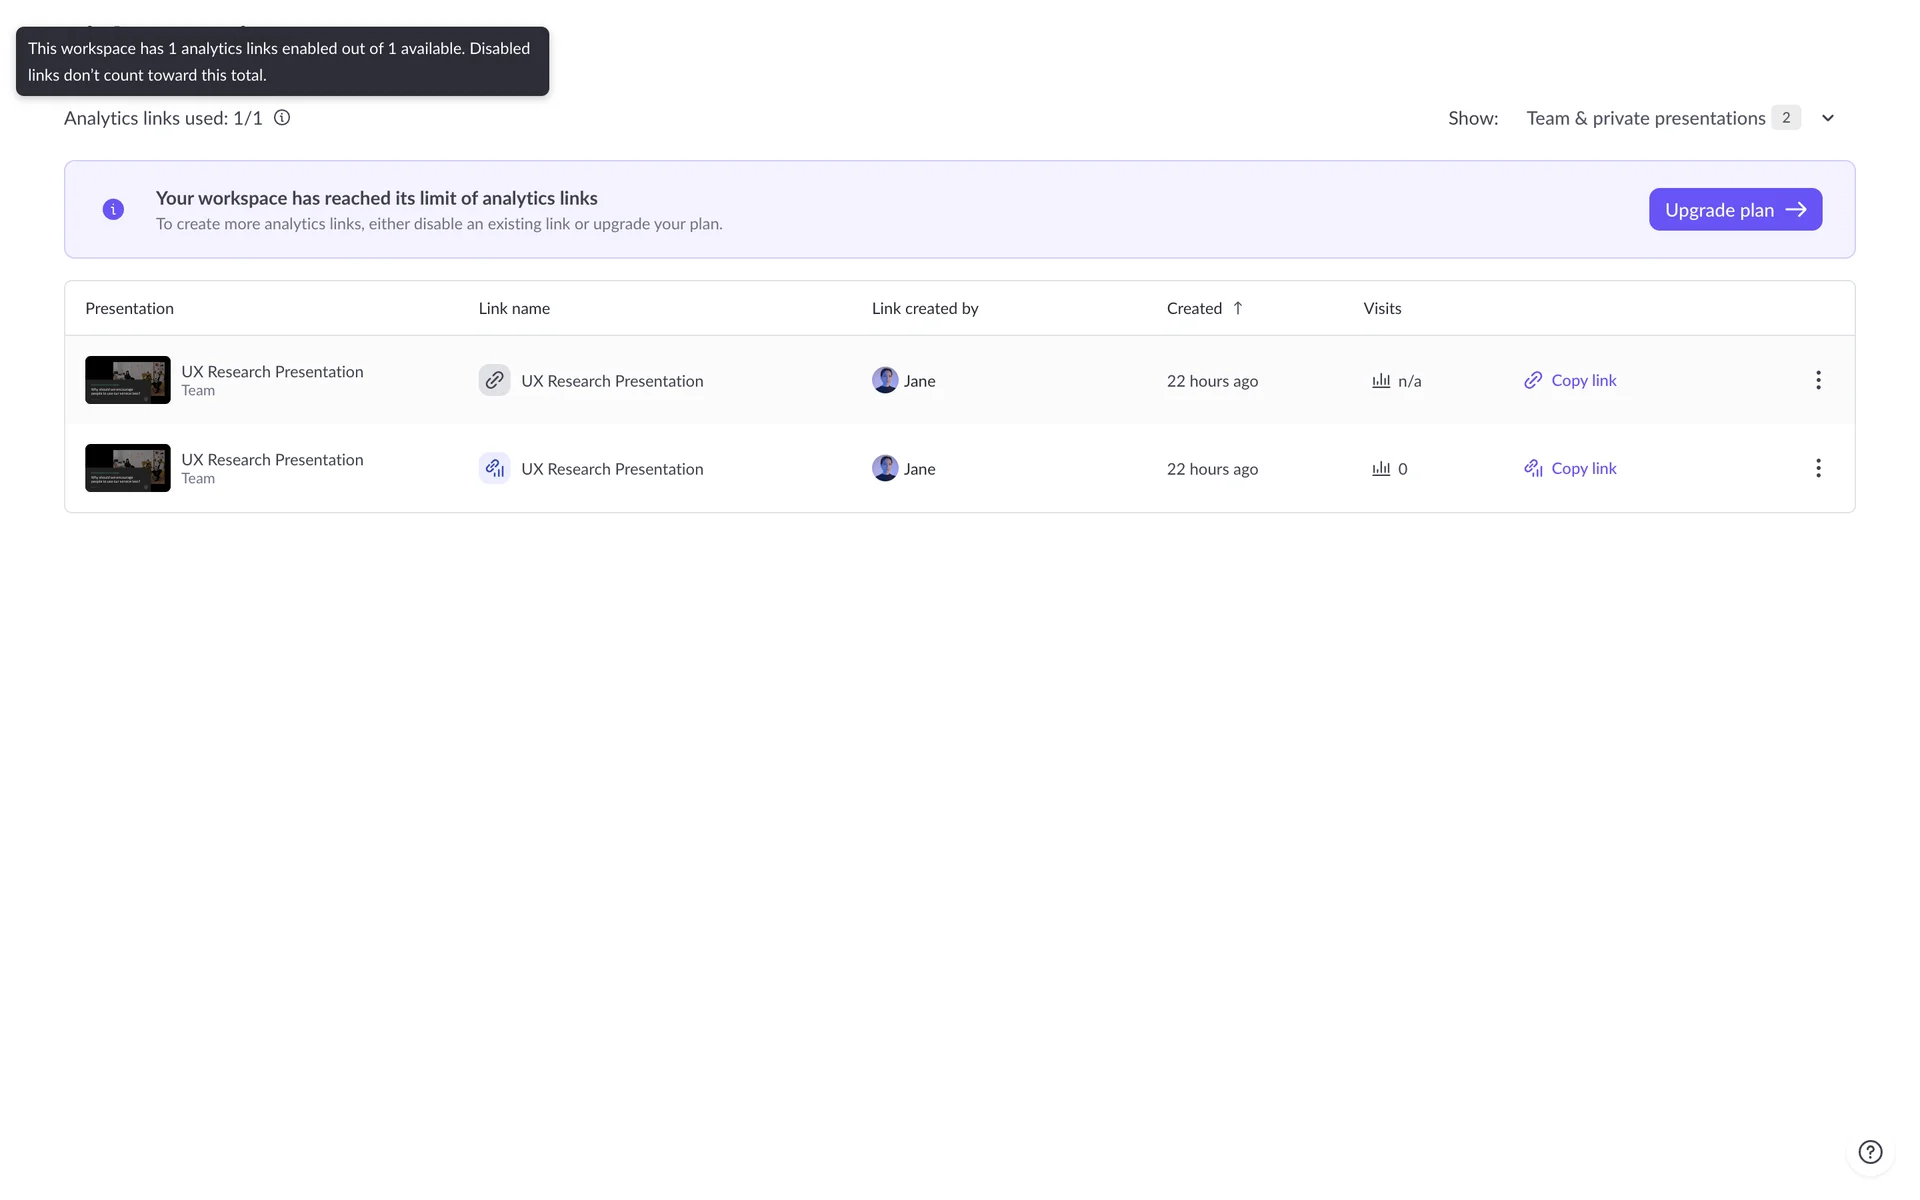Click Jane's avatar in the first row

885,380
